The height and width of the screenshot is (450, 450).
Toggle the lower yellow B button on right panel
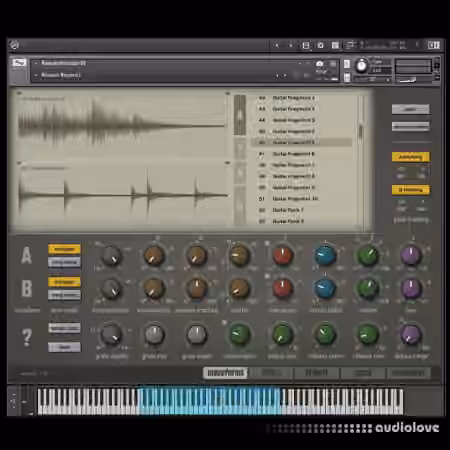click(x=411, y=190)
